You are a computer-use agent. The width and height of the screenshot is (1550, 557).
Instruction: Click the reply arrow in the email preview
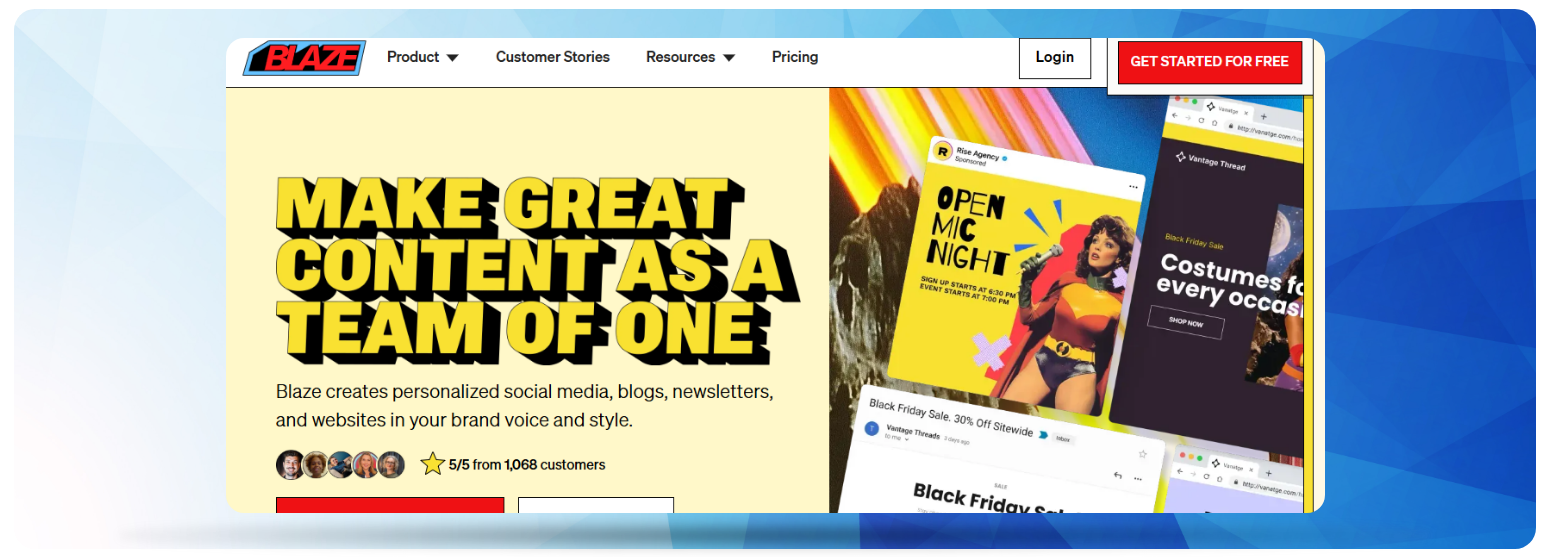pos(1117,476)
